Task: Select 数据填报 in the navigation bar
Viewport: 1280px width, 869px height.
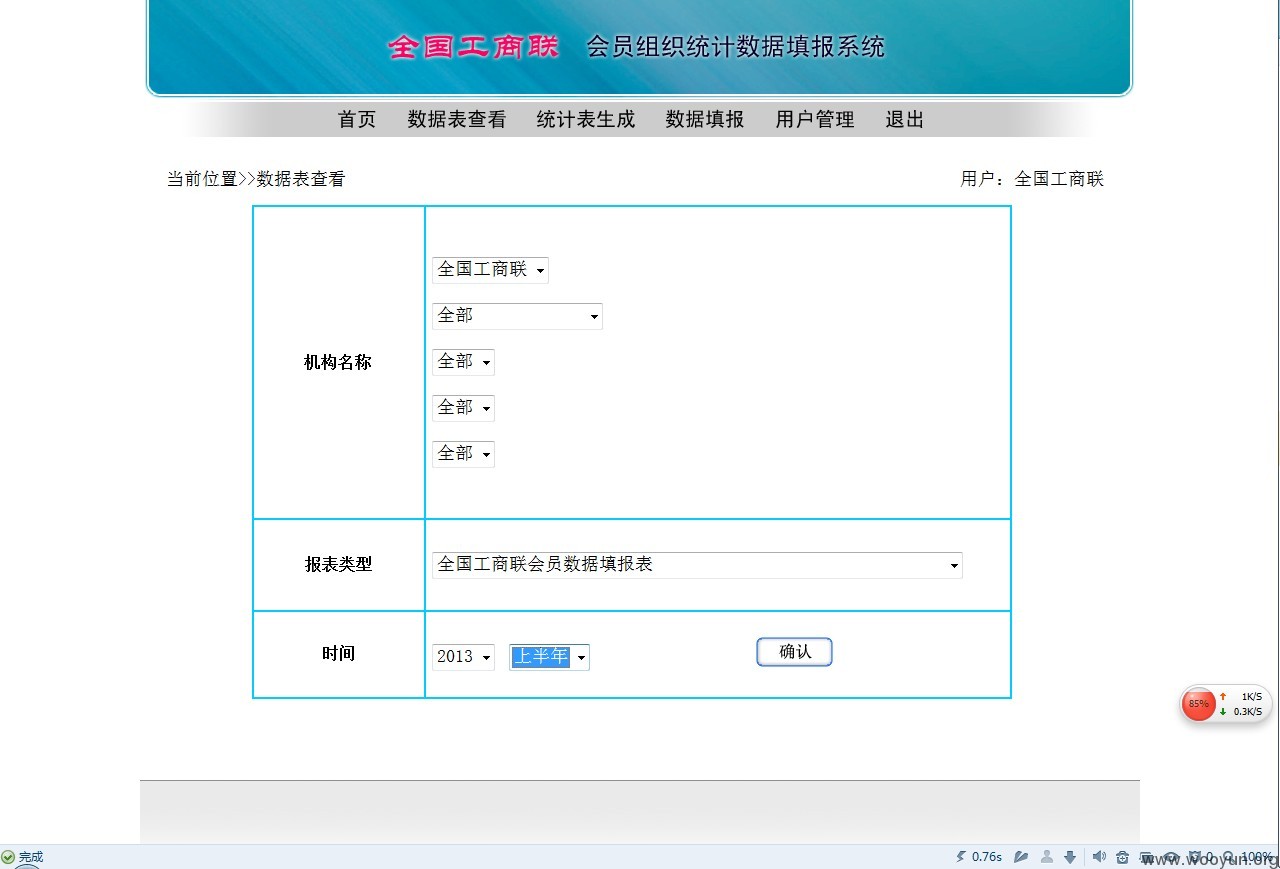Action: tap(705, 120)
